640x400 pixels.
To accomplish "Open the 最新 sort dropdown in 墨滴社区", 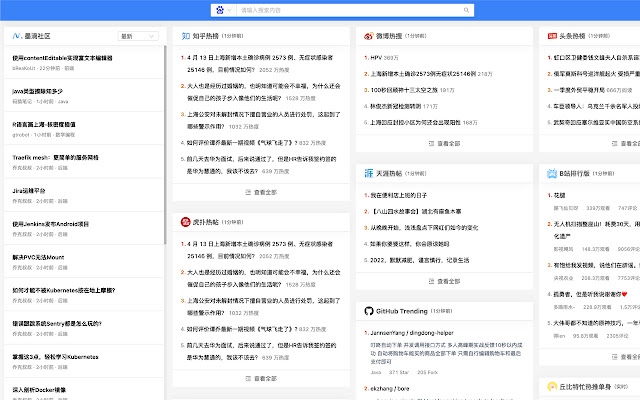I will pos(138,36).
